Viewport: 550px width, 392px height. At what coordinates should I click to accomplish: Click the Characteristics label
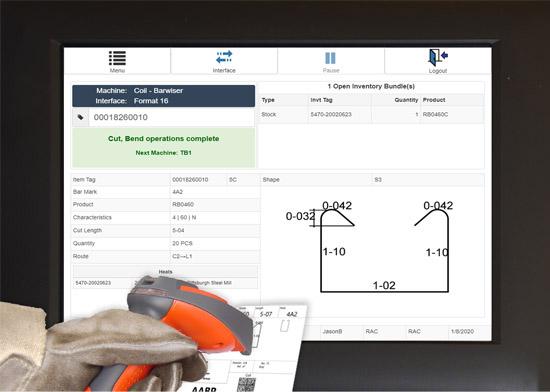click(x=92, y=217)
